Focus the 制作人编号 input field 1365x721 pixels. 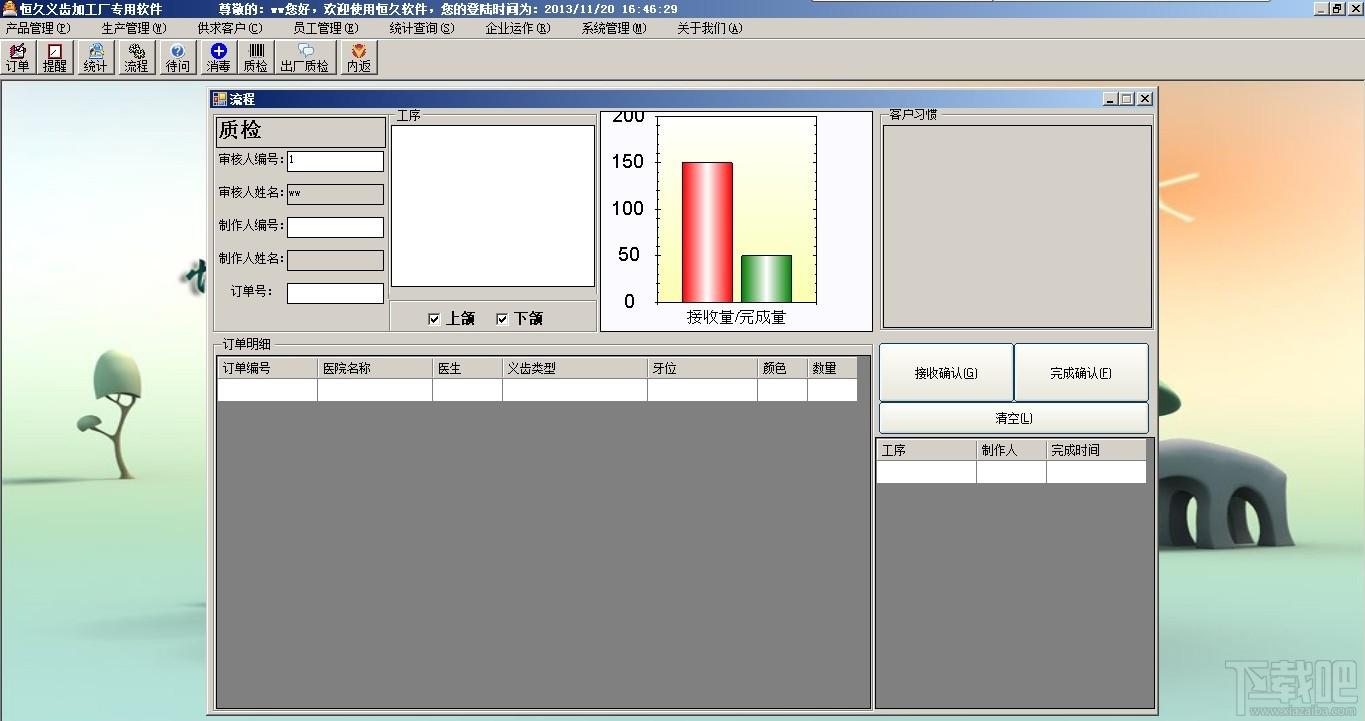click(x=335, y=227)
